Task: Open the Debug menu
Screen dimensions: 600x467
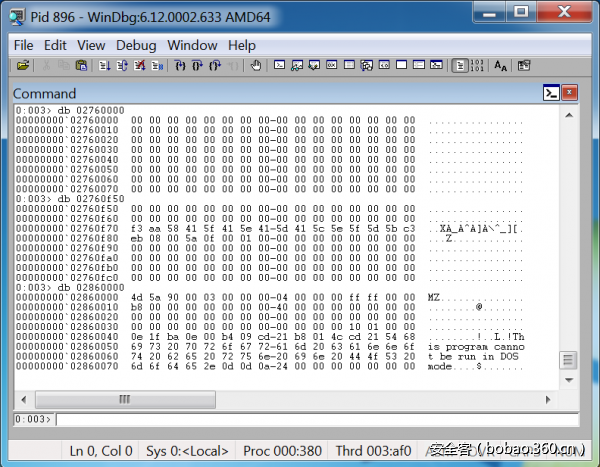Action: tap(136, 45)
